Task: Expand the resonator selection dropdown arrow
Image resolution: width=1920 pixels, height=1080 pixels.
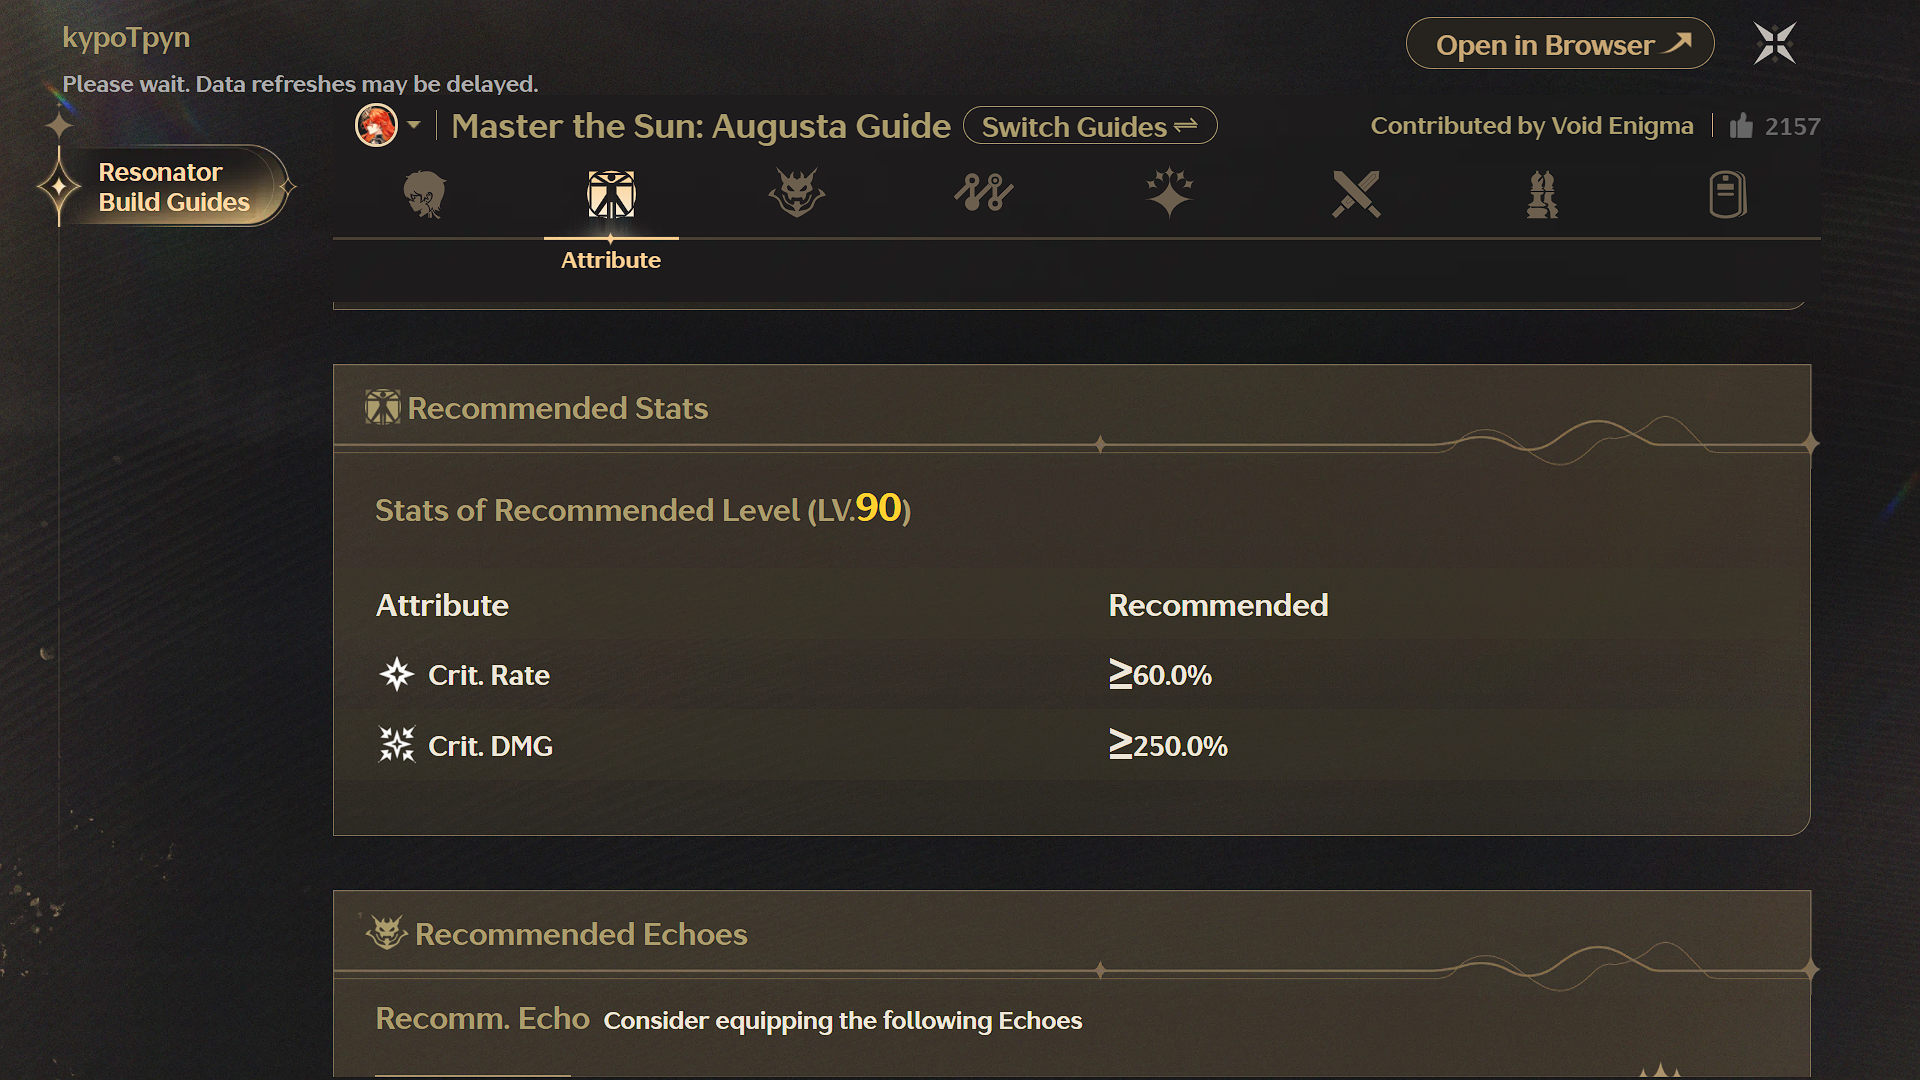Action: (x=414, y=126)
